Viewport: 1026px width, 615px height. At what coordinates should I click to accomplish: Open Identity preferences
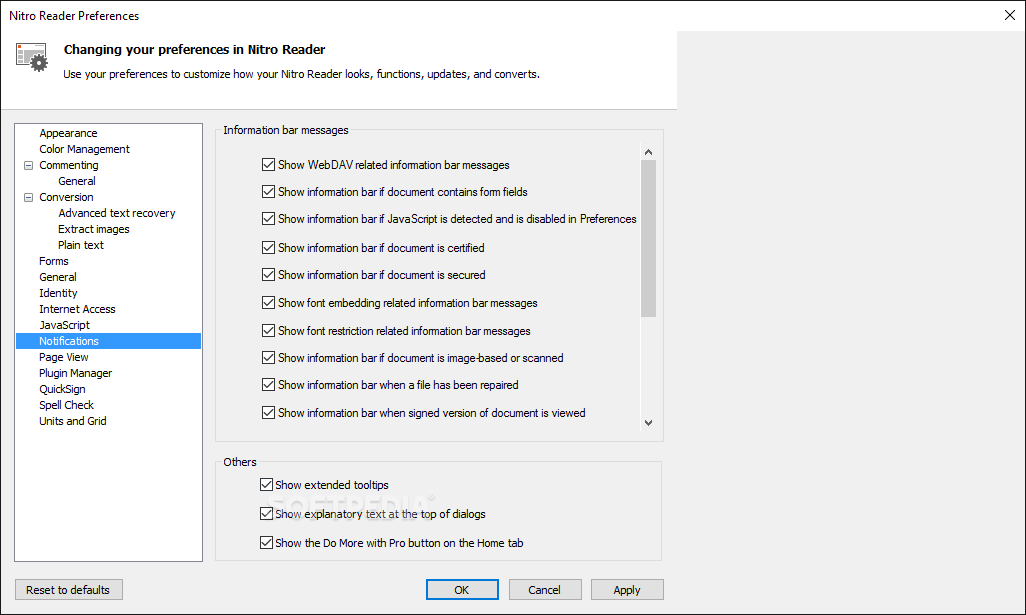click(x=58, y=293)
